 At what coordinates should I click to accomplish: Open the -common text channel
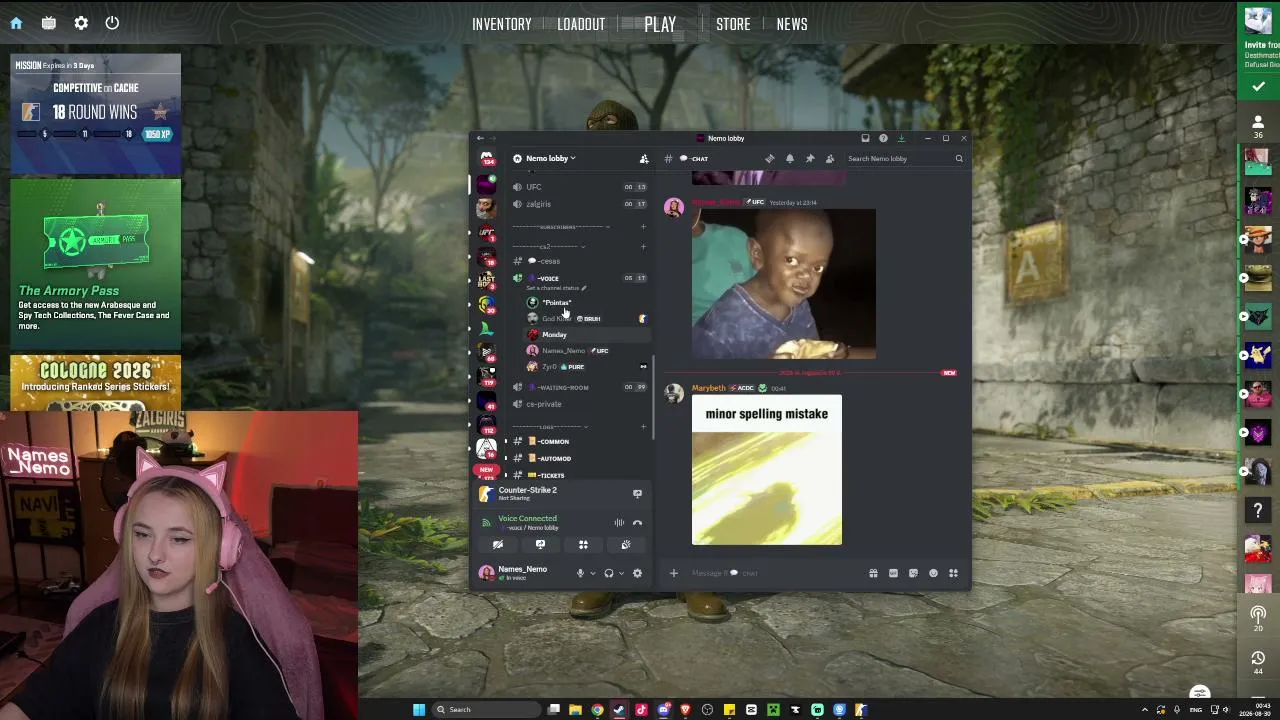578,441
